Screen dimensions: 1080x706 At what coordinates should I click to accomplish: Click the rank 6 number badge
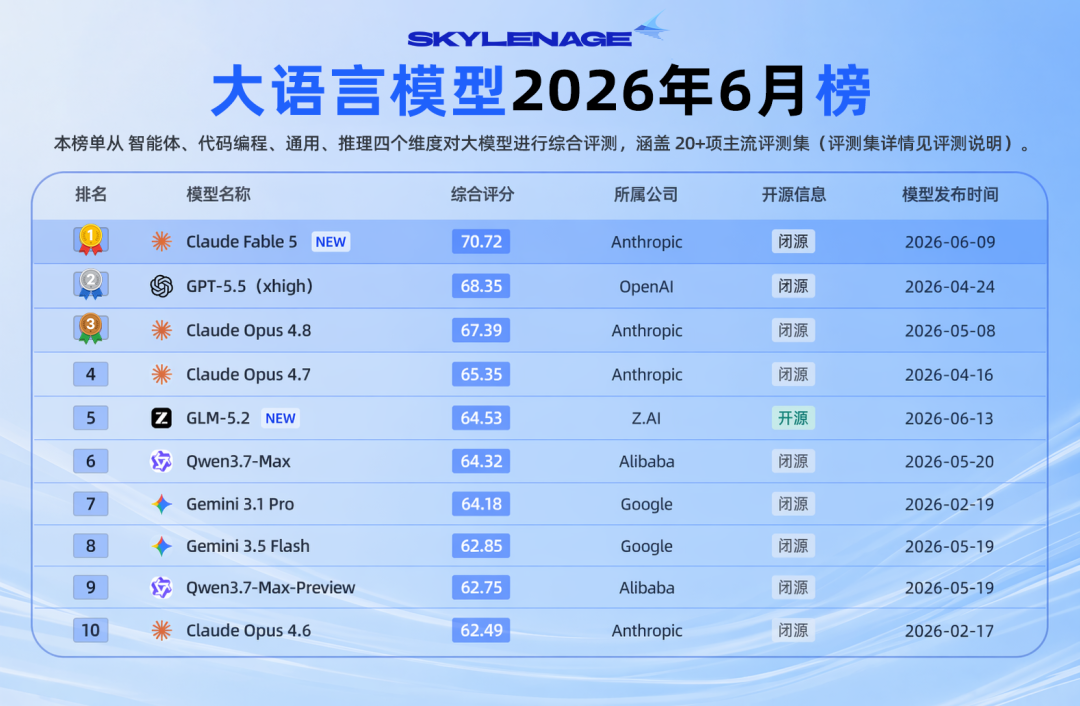tap(91, 461)
